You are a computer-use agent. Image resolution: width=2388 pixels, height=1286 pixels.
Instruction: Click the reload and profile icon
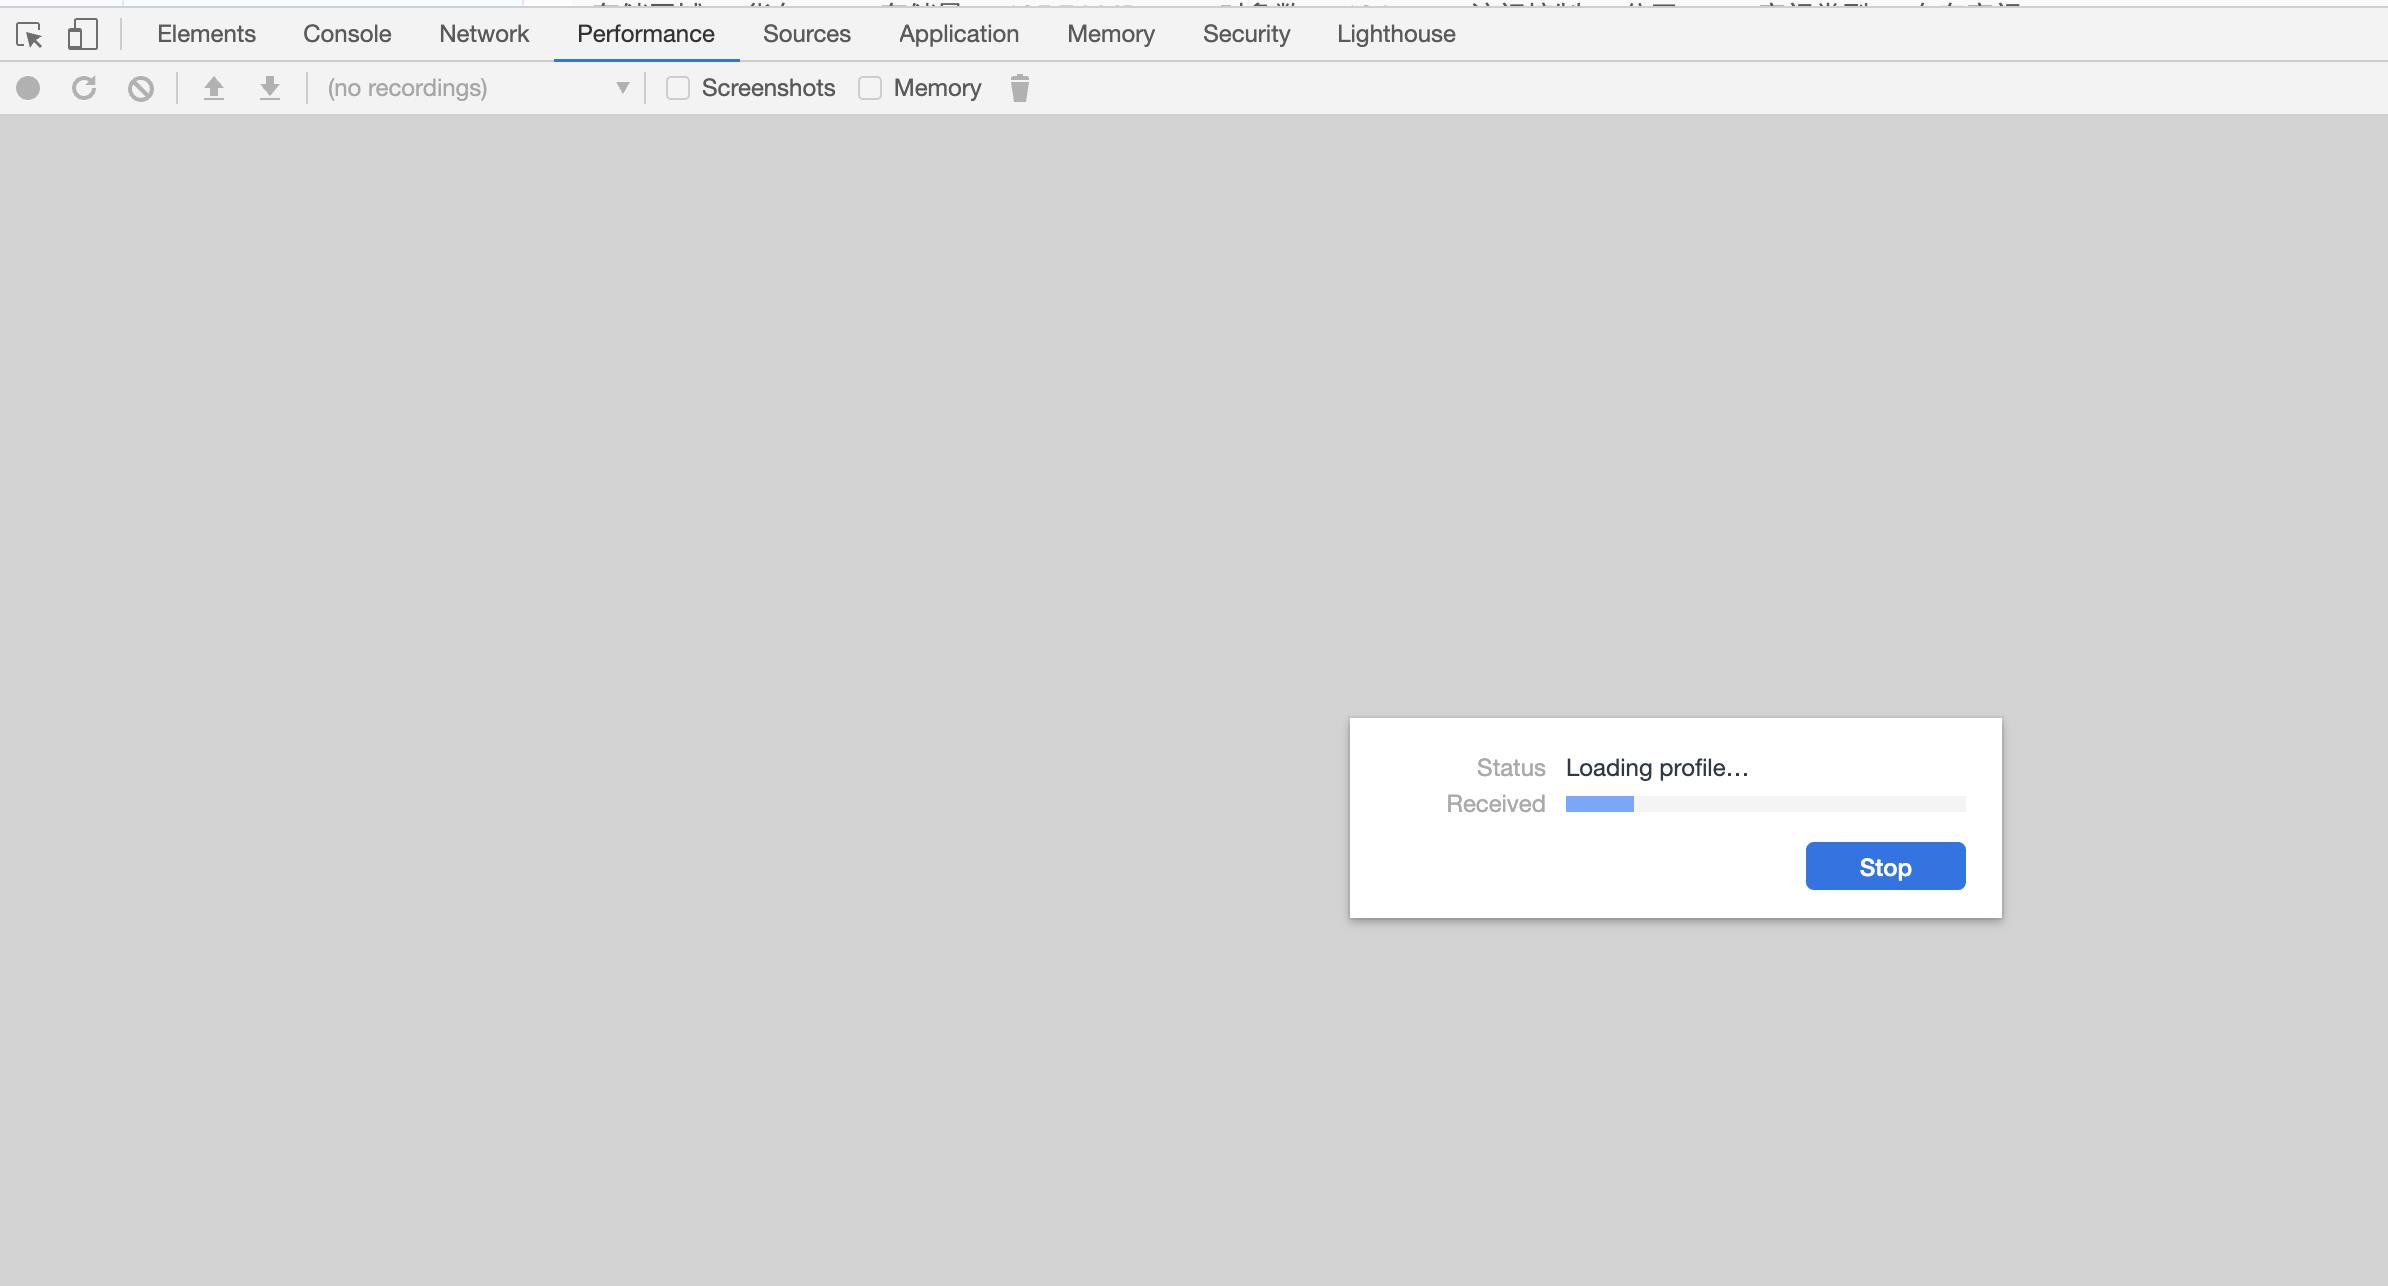point(82,87)
